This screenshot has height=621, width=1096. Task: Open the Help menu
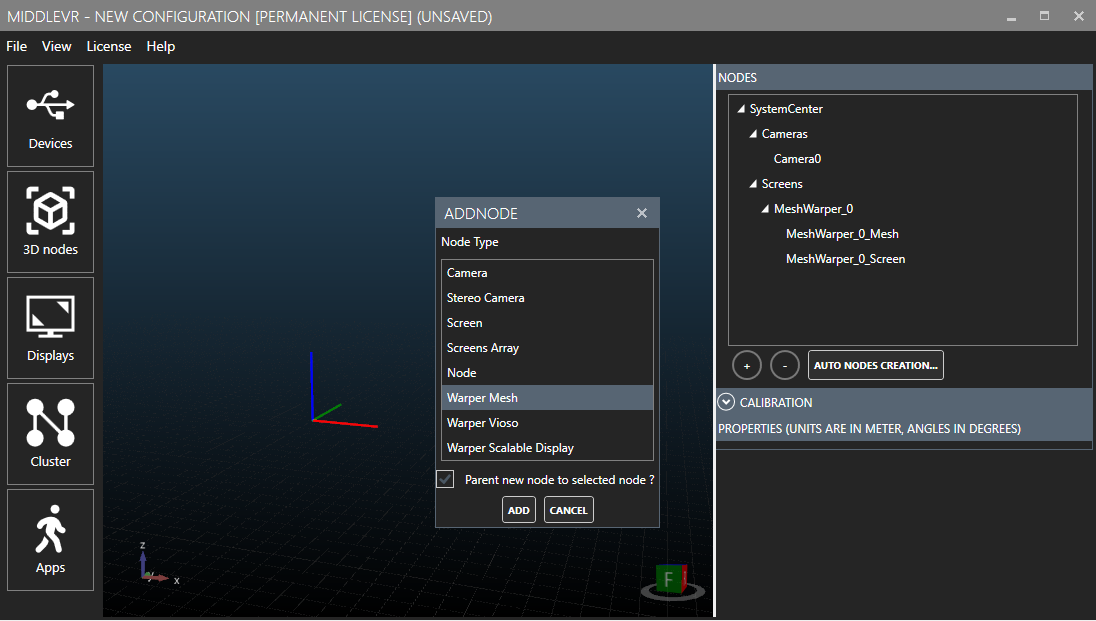click(161, 46)
